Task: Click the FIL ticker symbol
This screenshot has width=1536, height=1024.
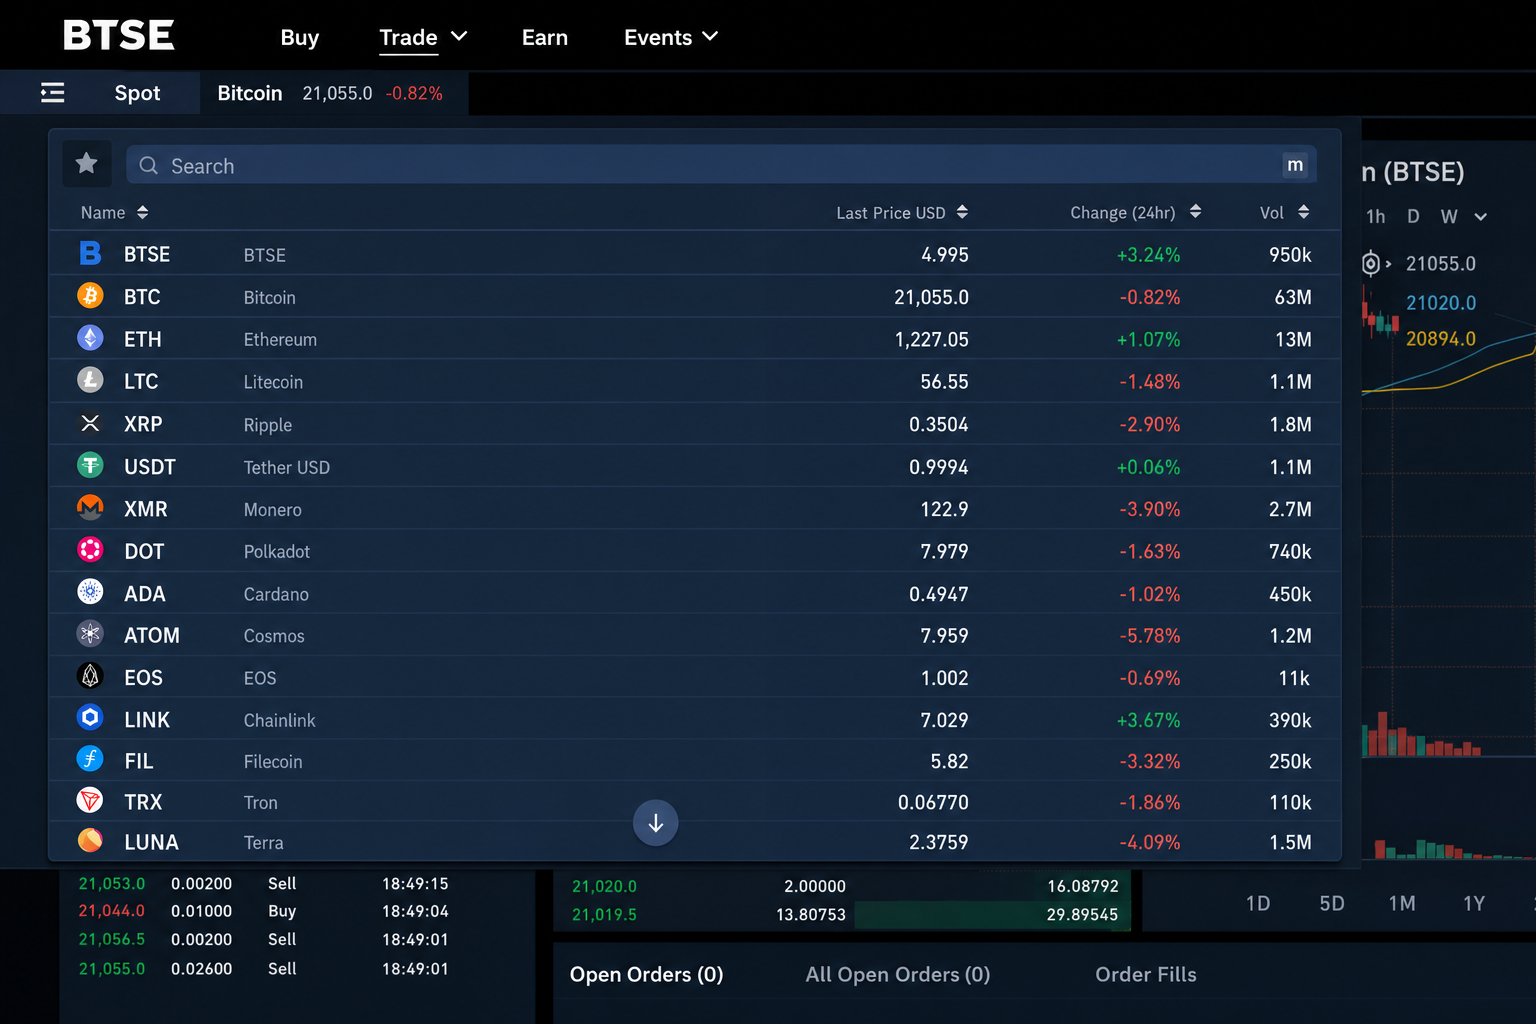Action: coord(139,762)
